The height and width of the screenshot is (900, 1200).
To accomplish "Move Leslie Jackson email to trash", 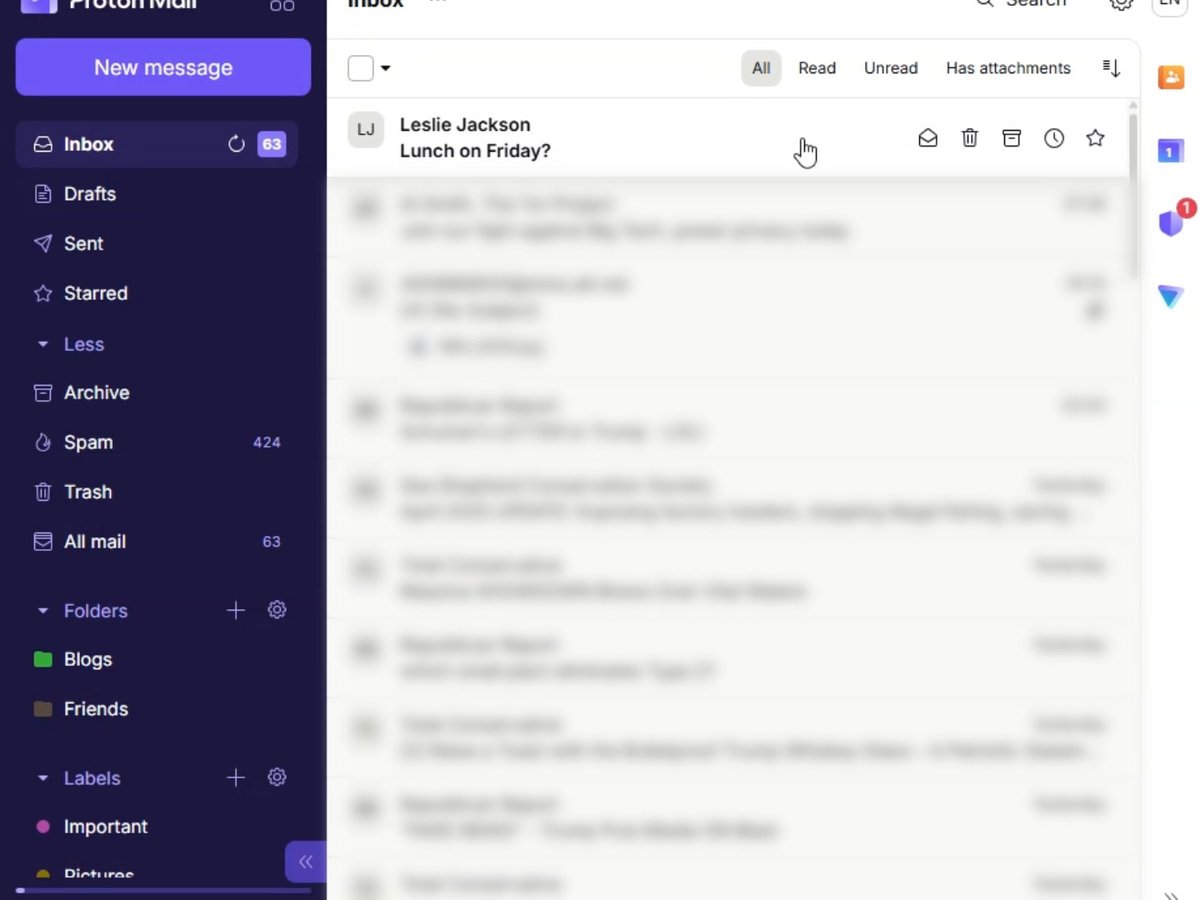I will tap(970, 138).
